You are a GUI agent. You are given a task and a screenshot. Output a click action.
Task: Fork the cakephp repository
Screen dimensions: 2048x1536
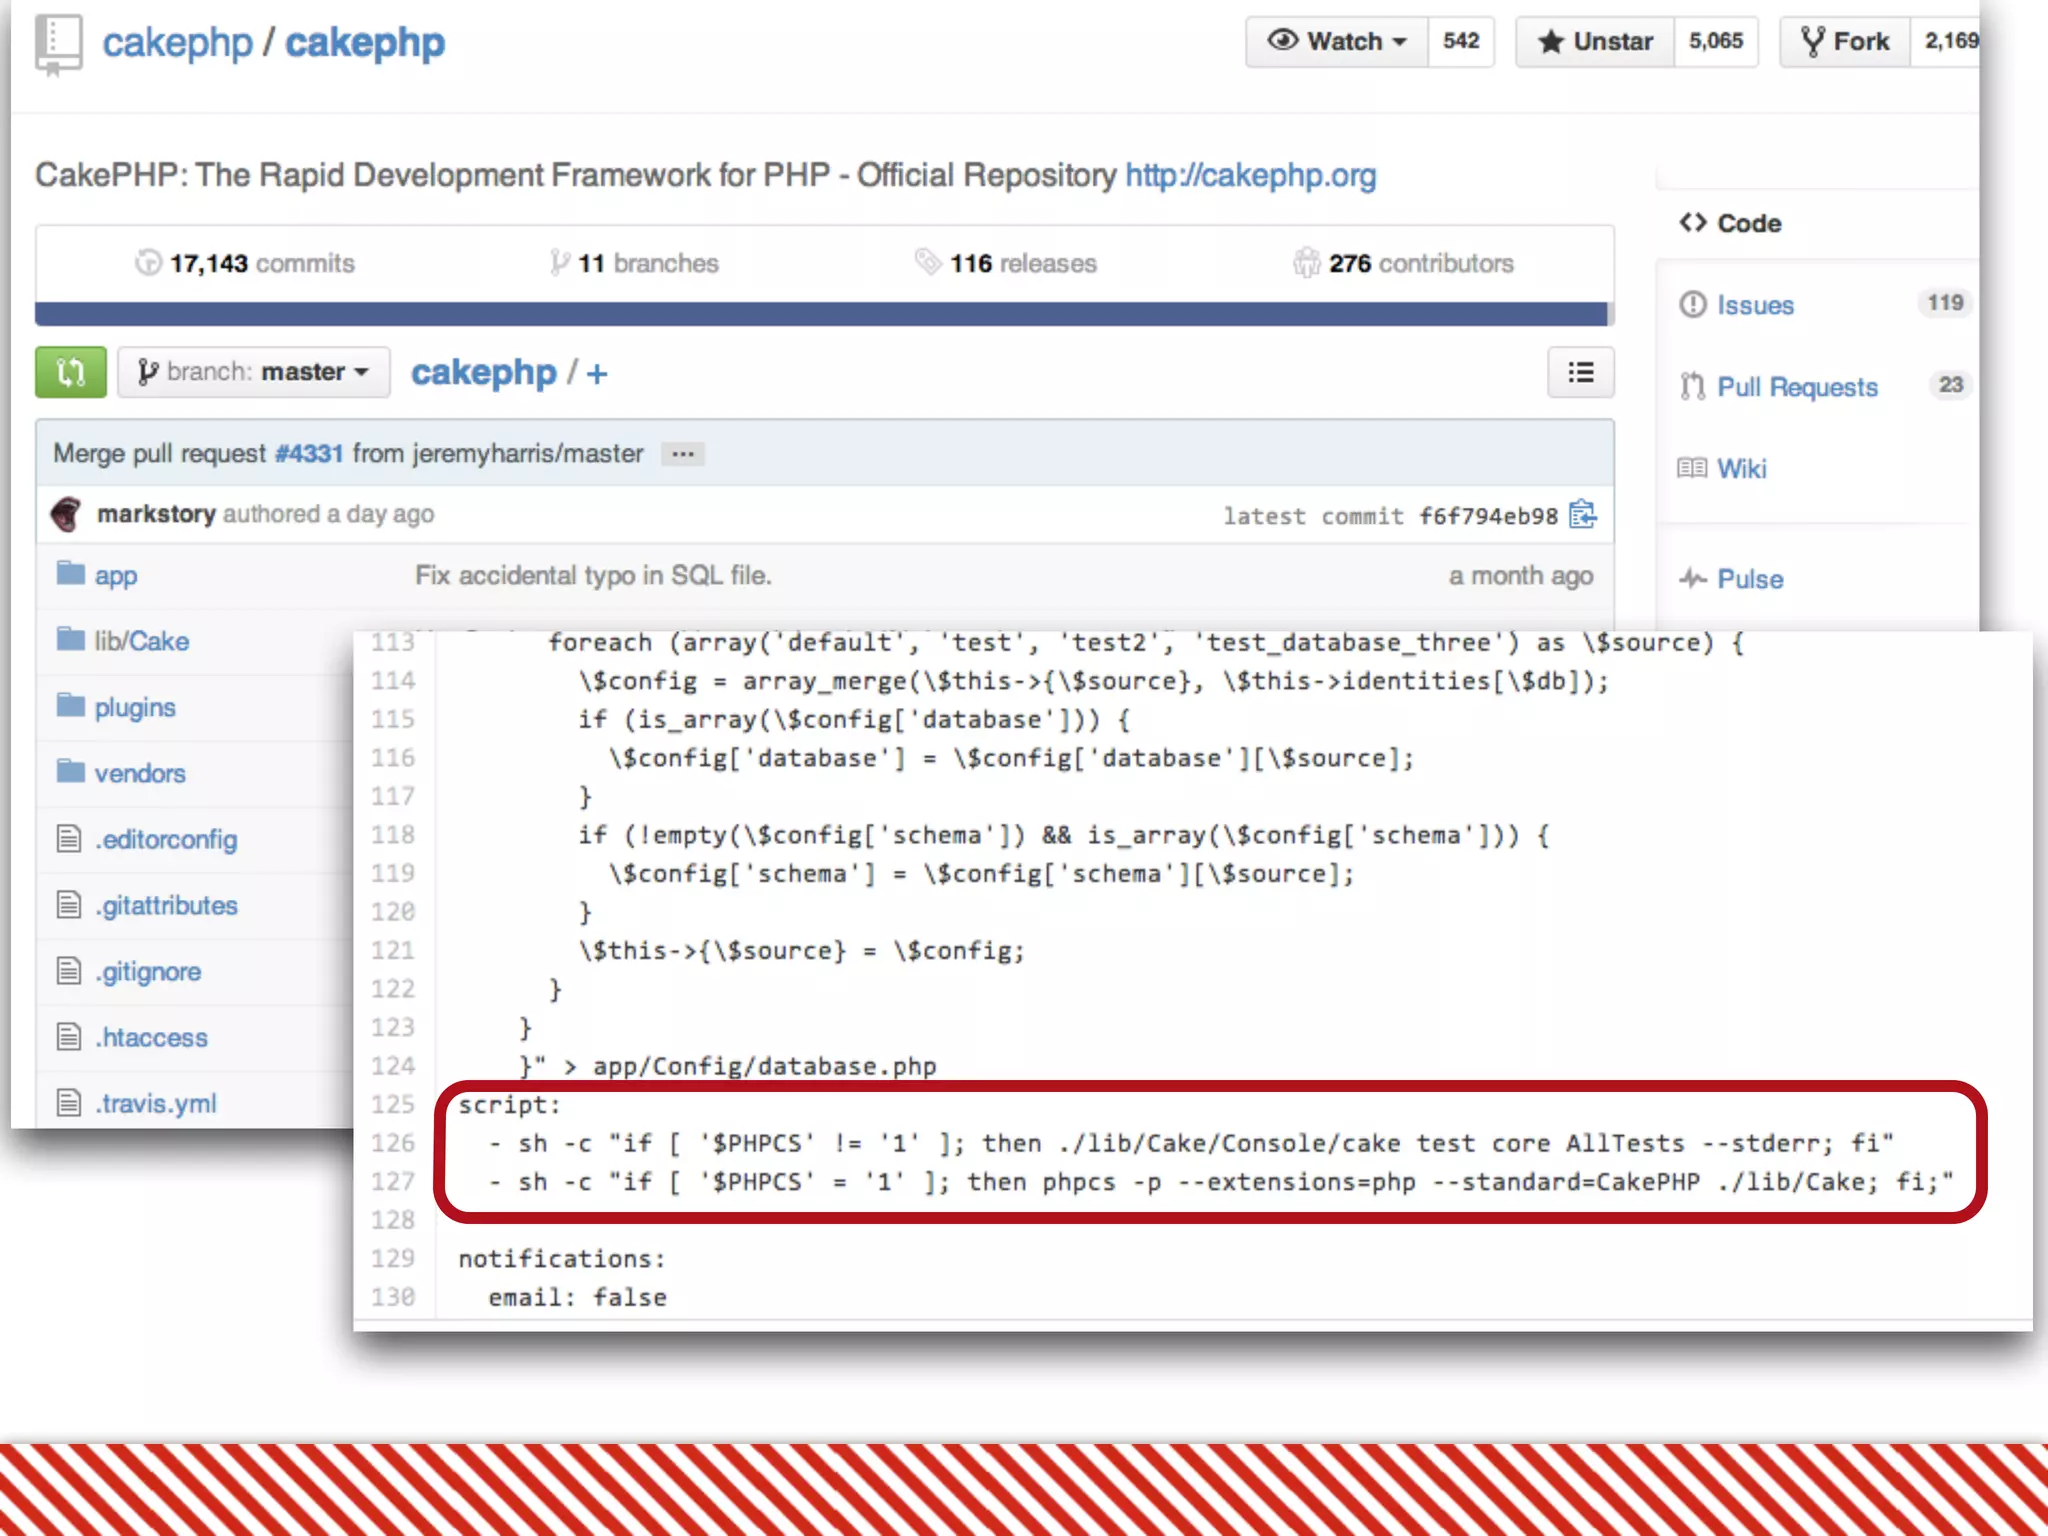click(1845, 41)
